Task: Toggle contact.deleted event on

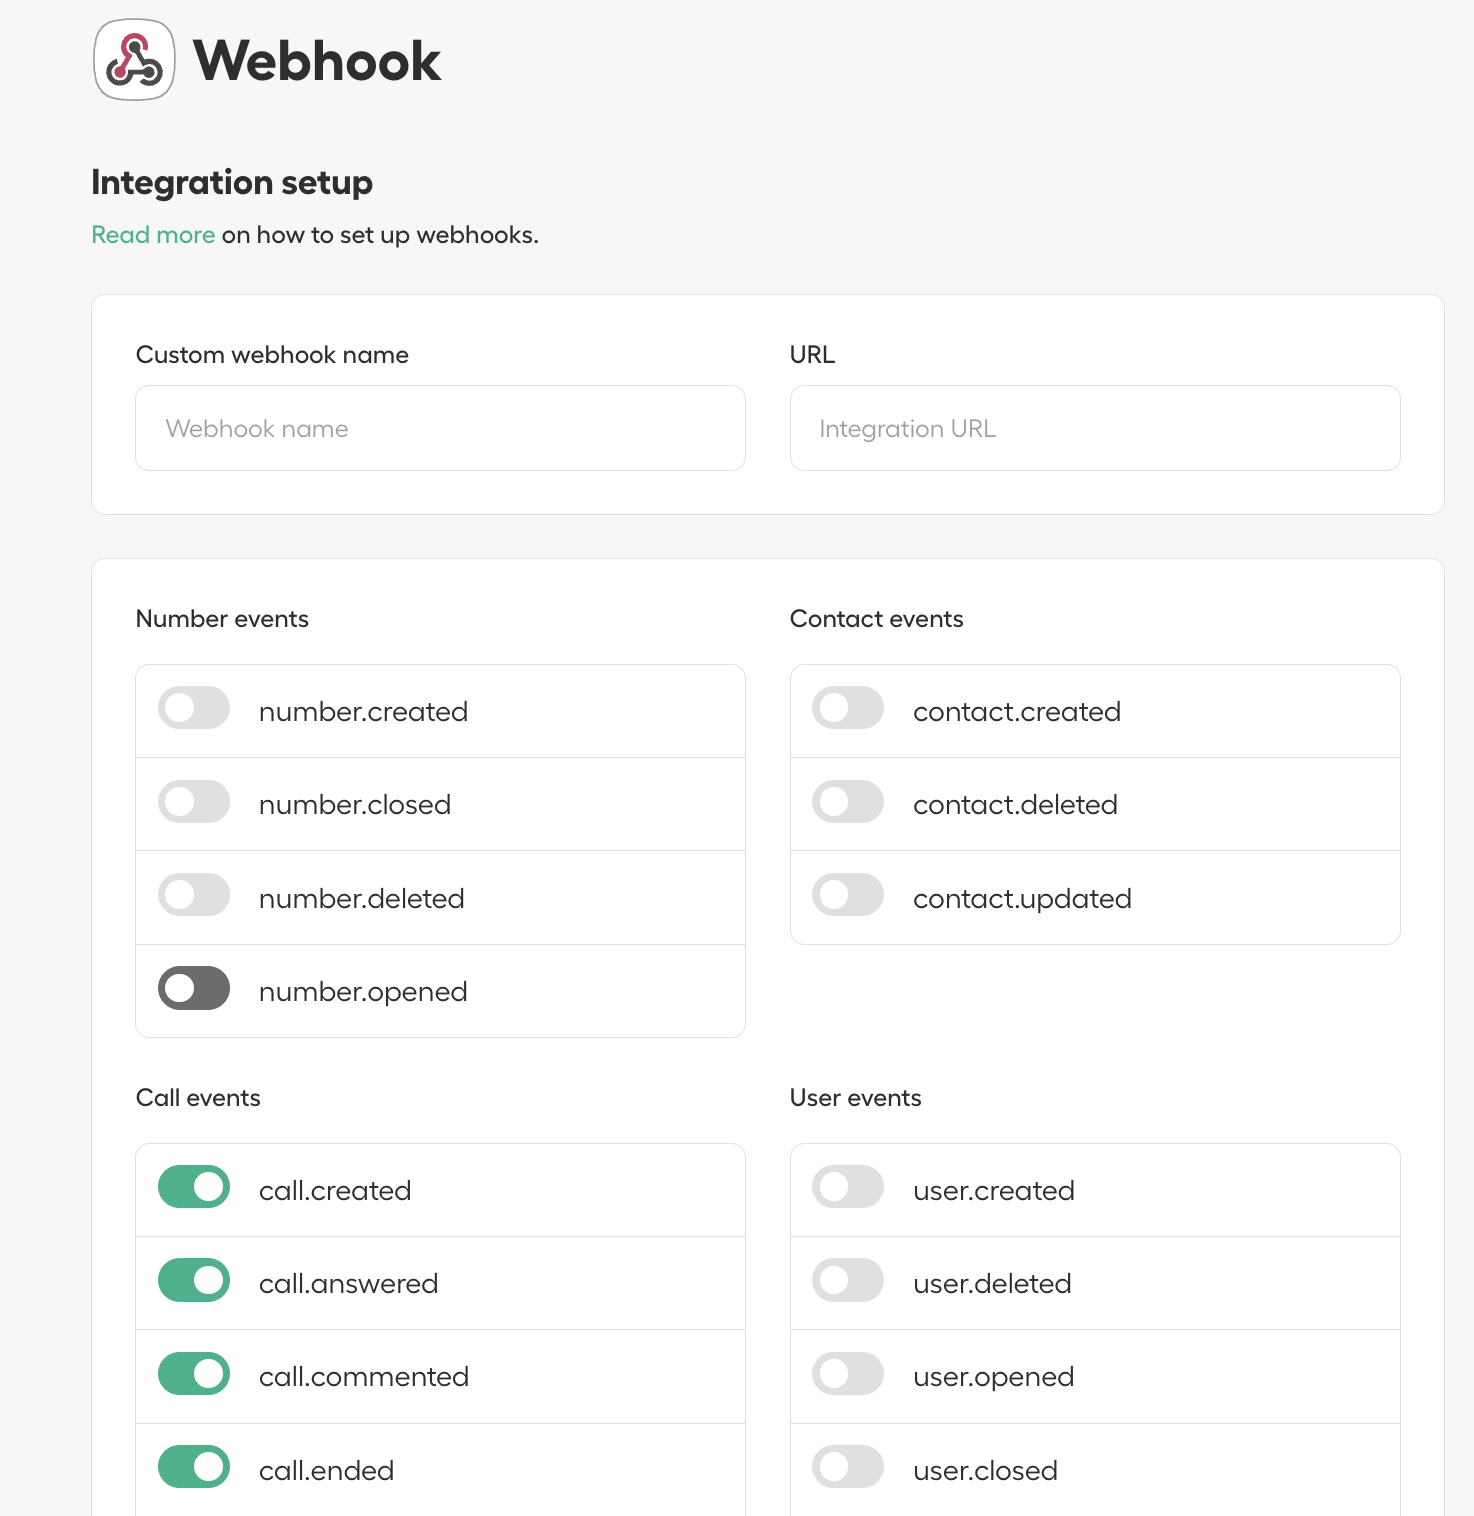Action: tap(848, 802)
